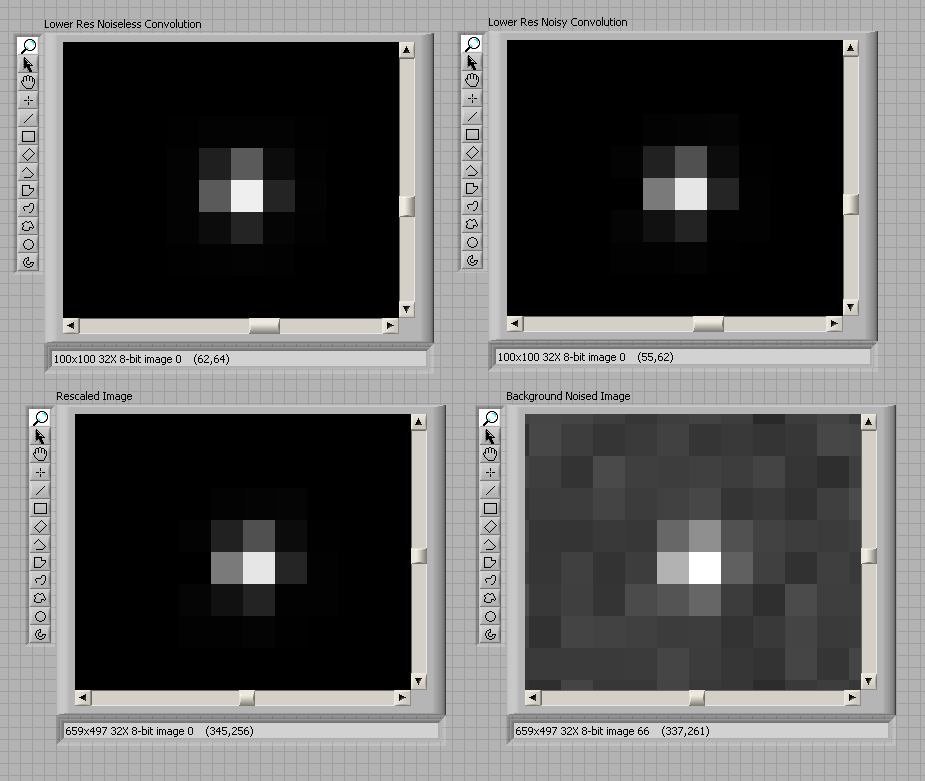This screenshot has height=781, width=925.
Task: Click horizontal scrollbar thumb of Lower Res Noiseless Convolution
Action: [x=264, y=325]
